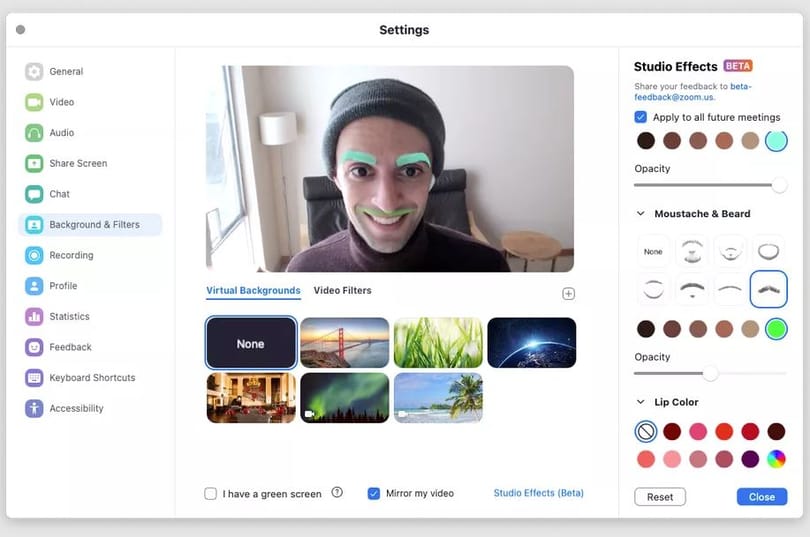Choose the chin strap beard style
810x537 pixels.
point(653,289)
